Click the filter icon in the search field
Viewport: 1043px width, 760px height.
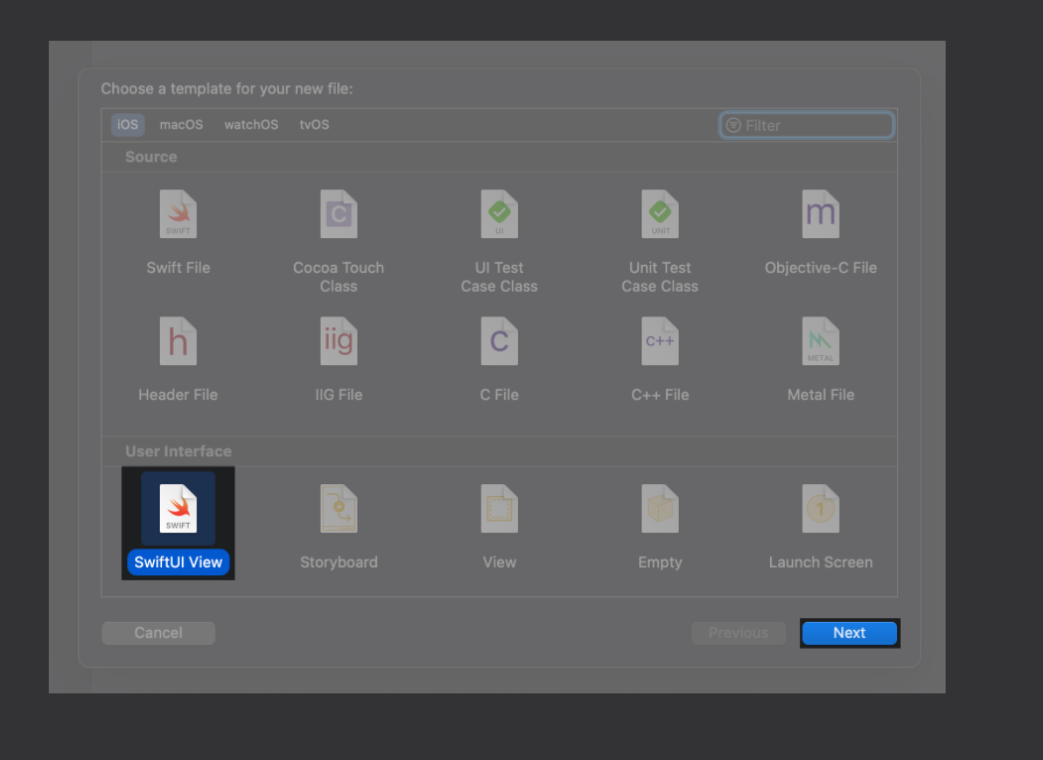[733, 125]
